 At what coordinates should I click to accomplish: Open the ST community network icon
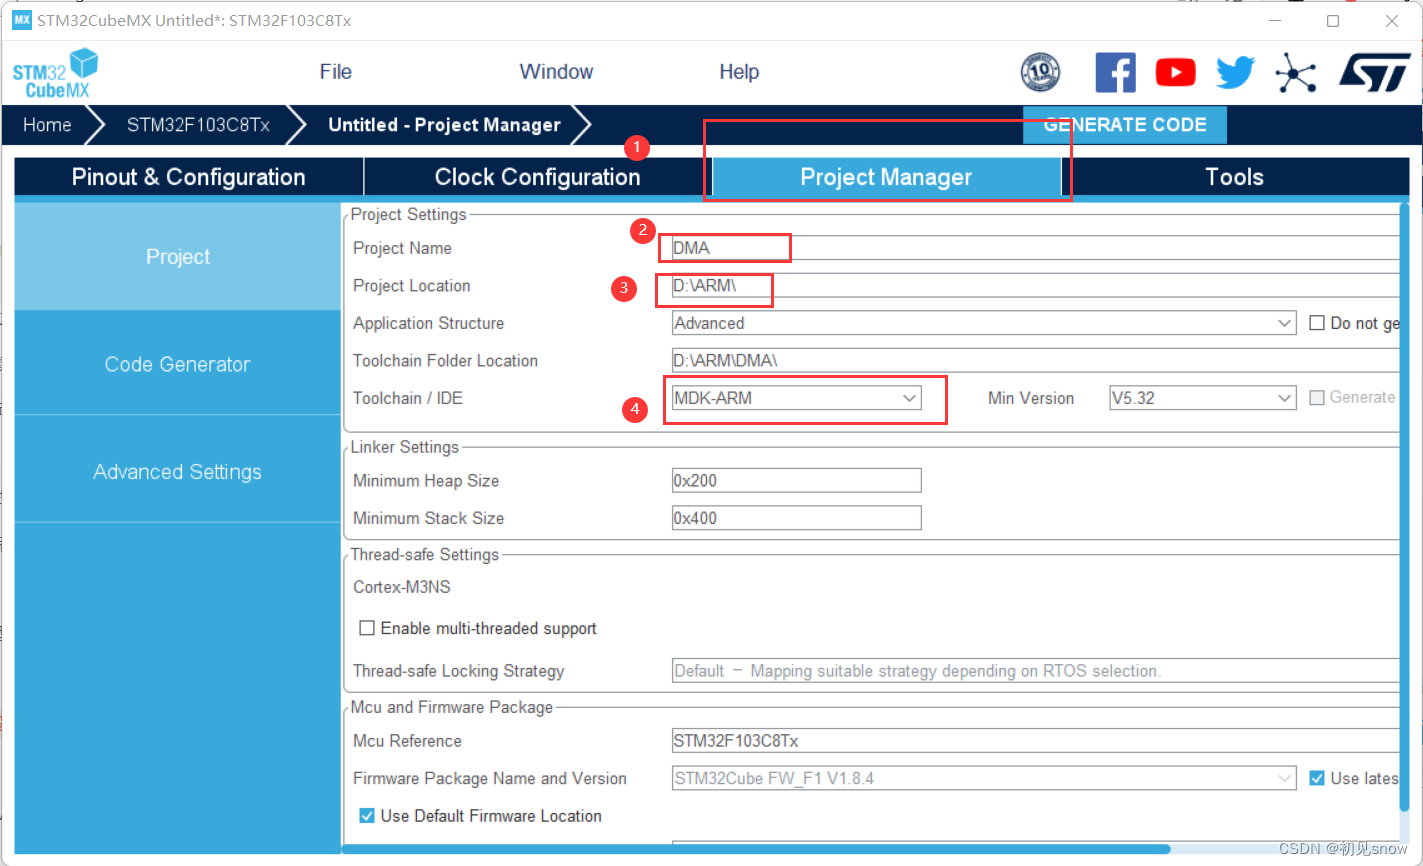point(1296,73)
